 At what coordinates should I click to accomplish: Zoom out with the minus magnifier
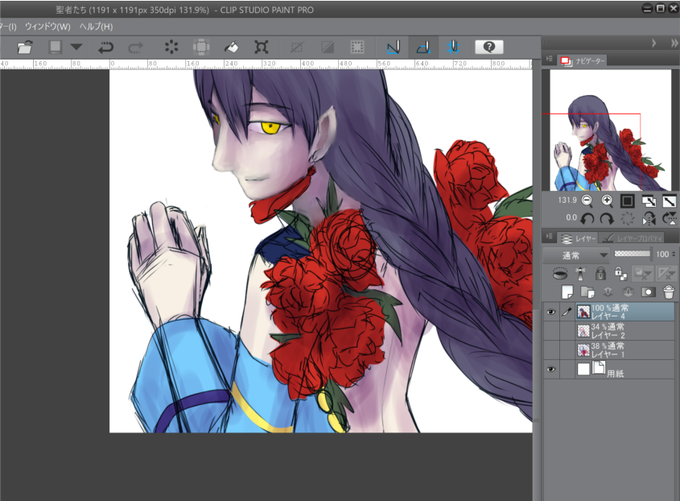(x=587, y=201)
